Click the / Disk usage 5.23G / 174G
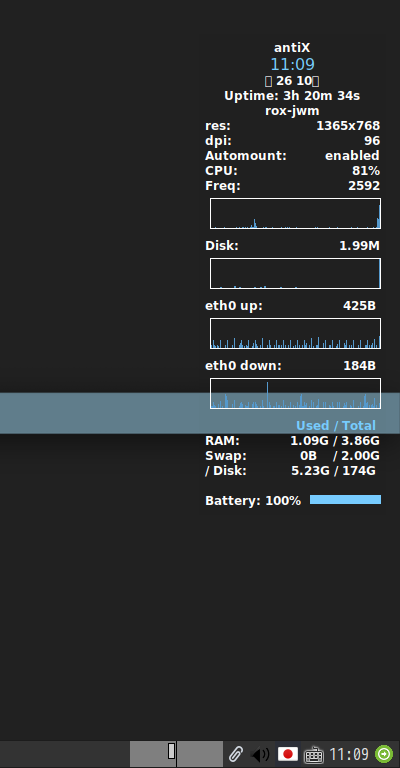Screen dimensions: 400x768 333,471
